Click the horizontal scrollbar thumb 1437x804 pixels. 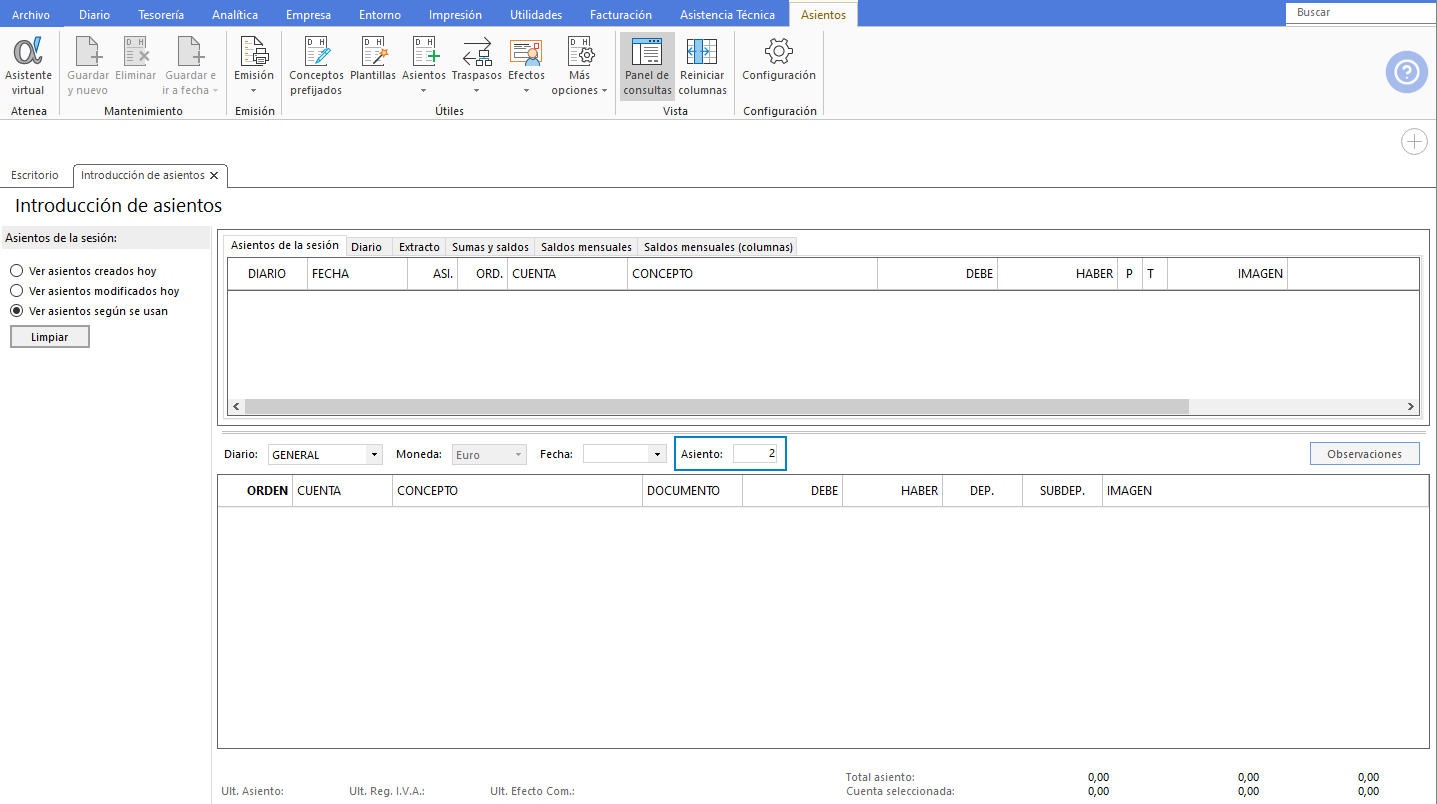click(x=716, y=407)
